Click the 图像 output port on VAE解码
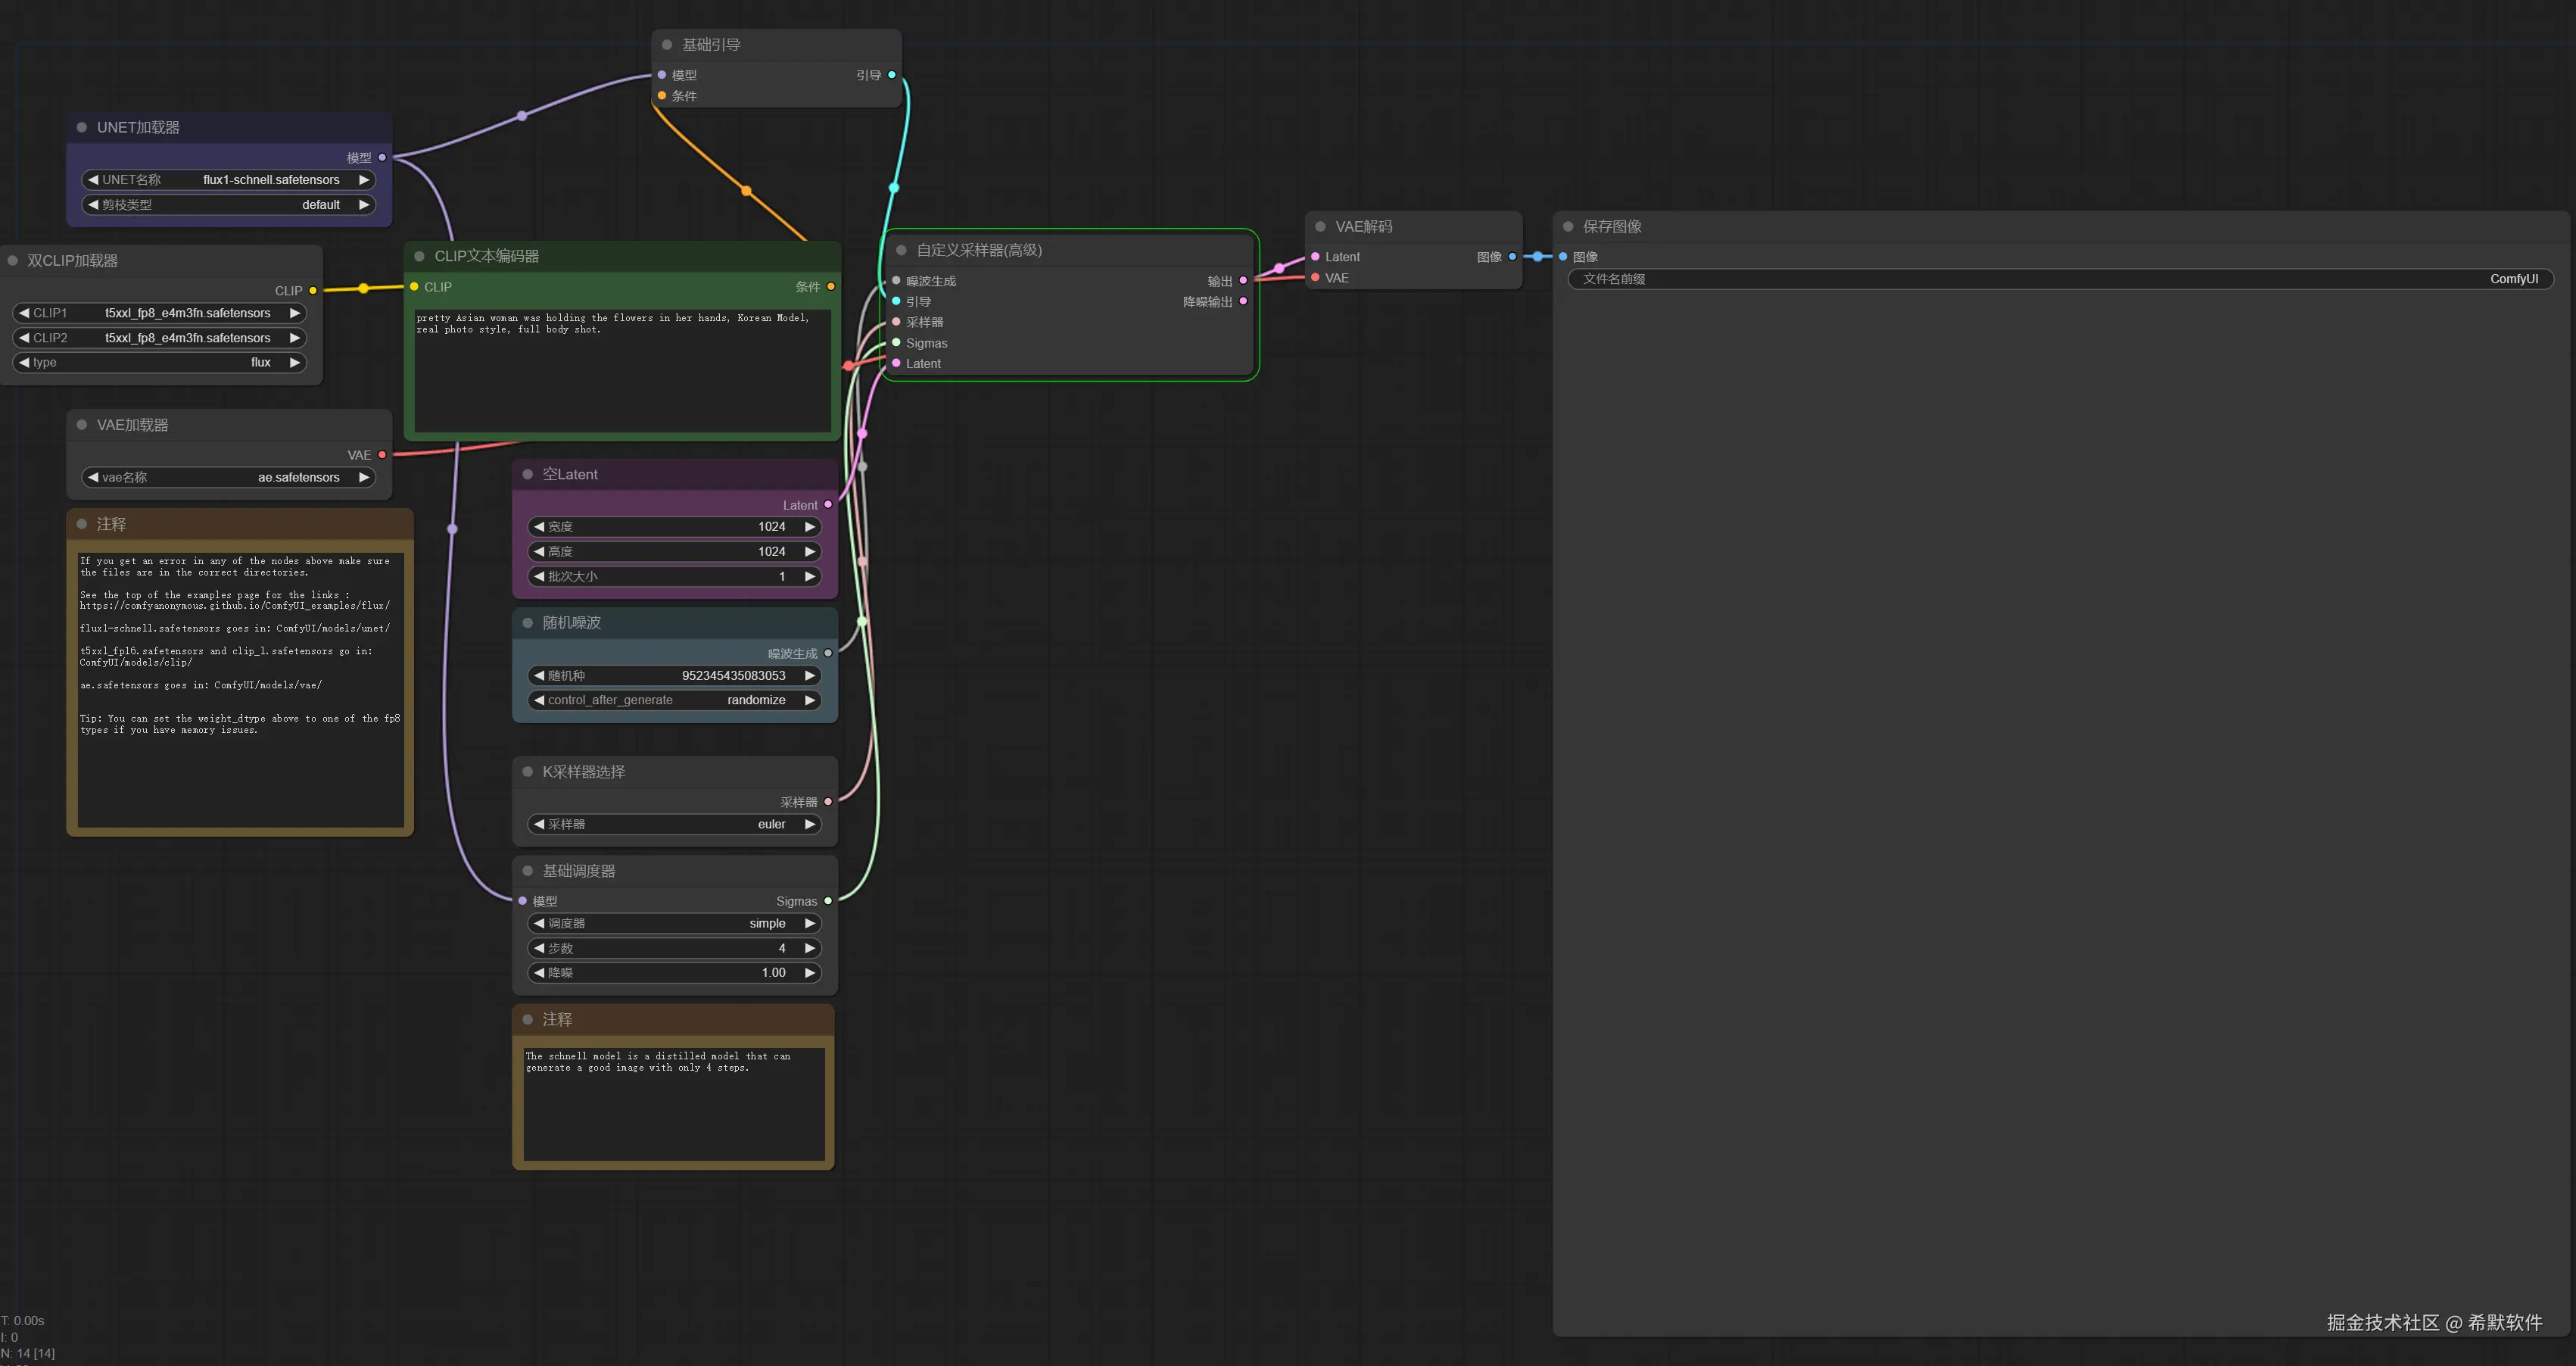 1512,257
